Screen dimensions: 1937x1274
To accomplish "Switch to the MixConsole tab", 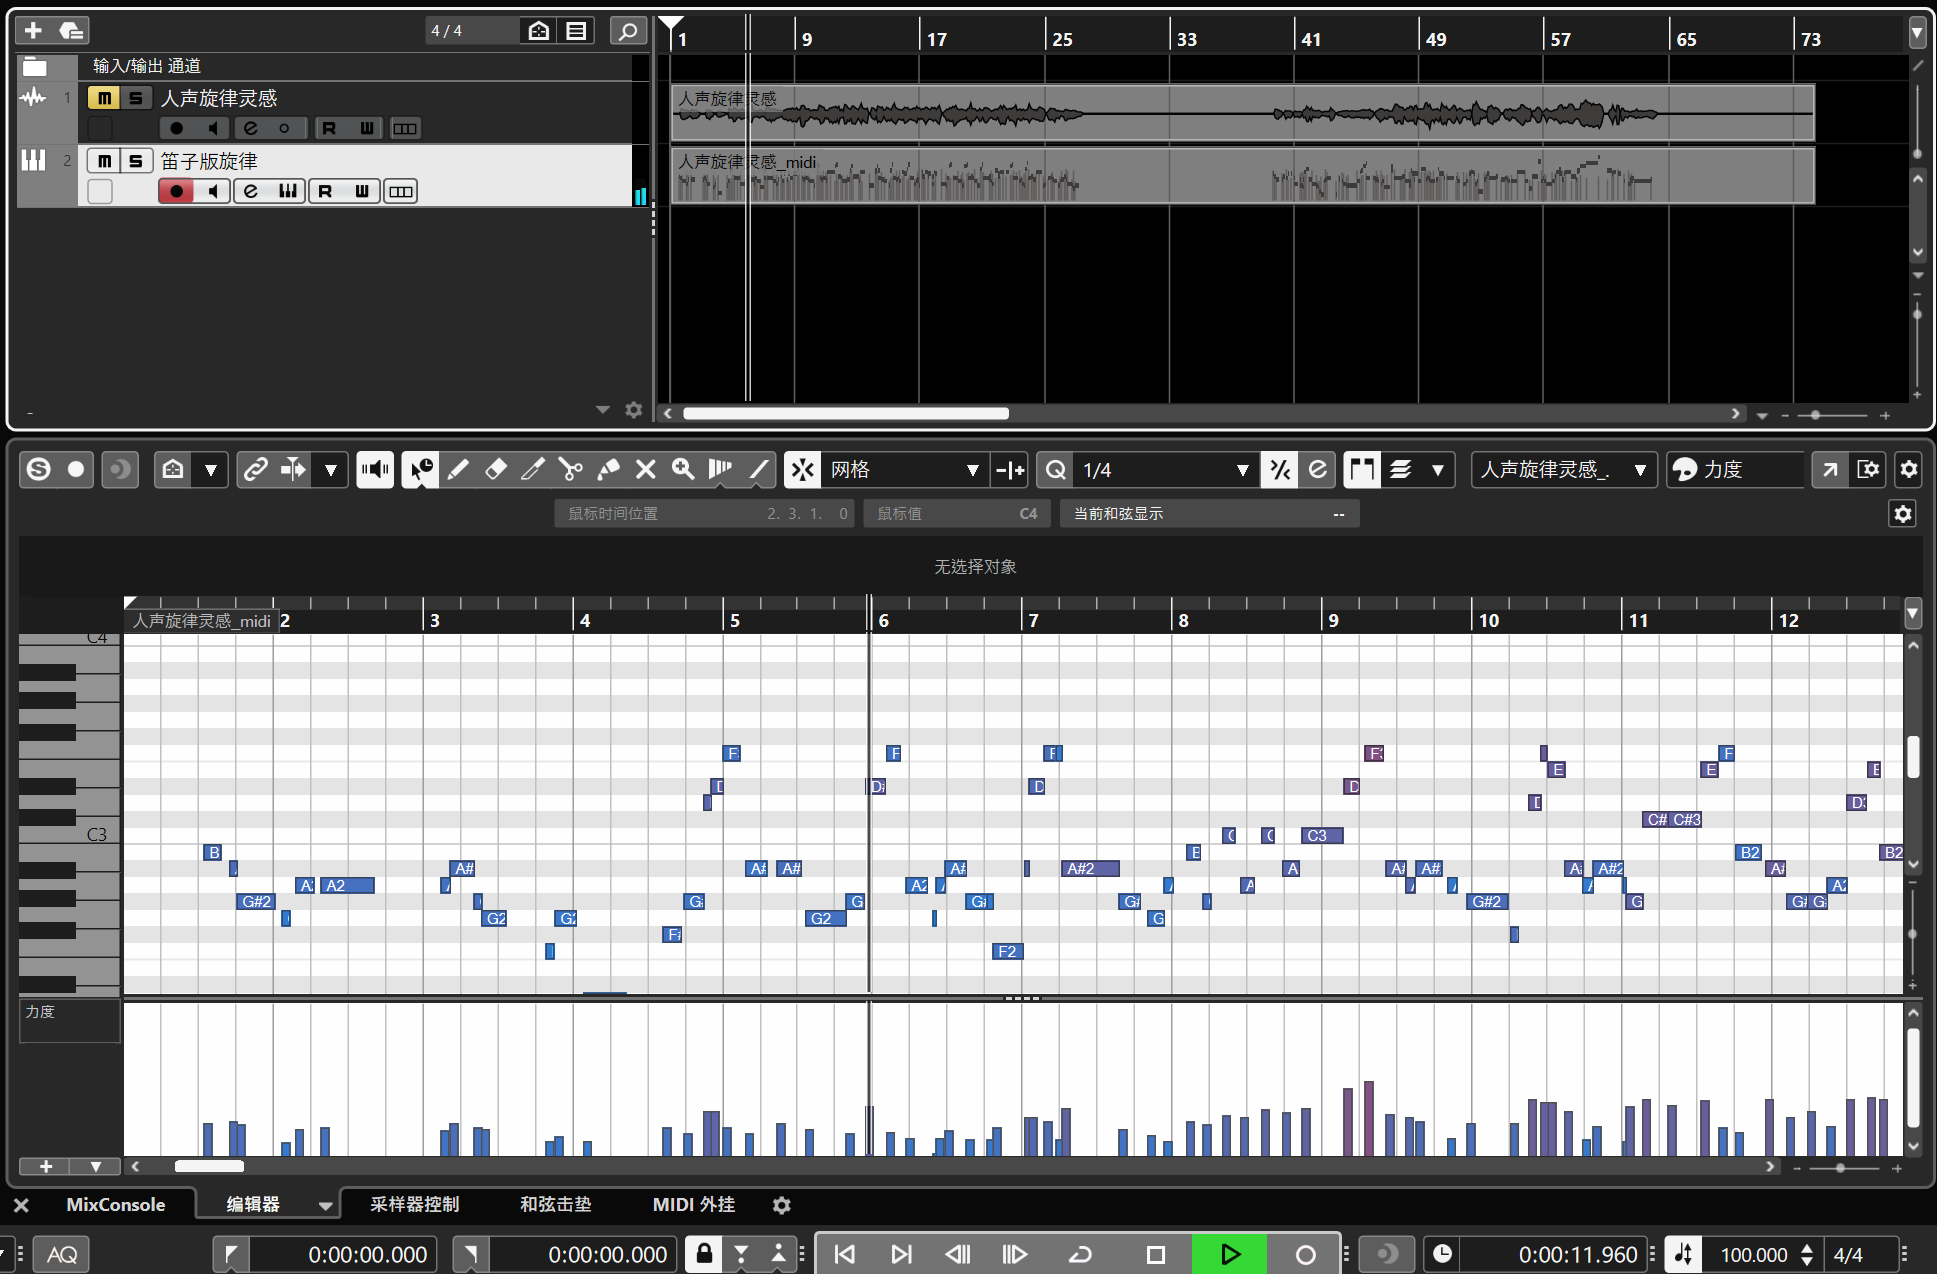I will click(114, 1204).
